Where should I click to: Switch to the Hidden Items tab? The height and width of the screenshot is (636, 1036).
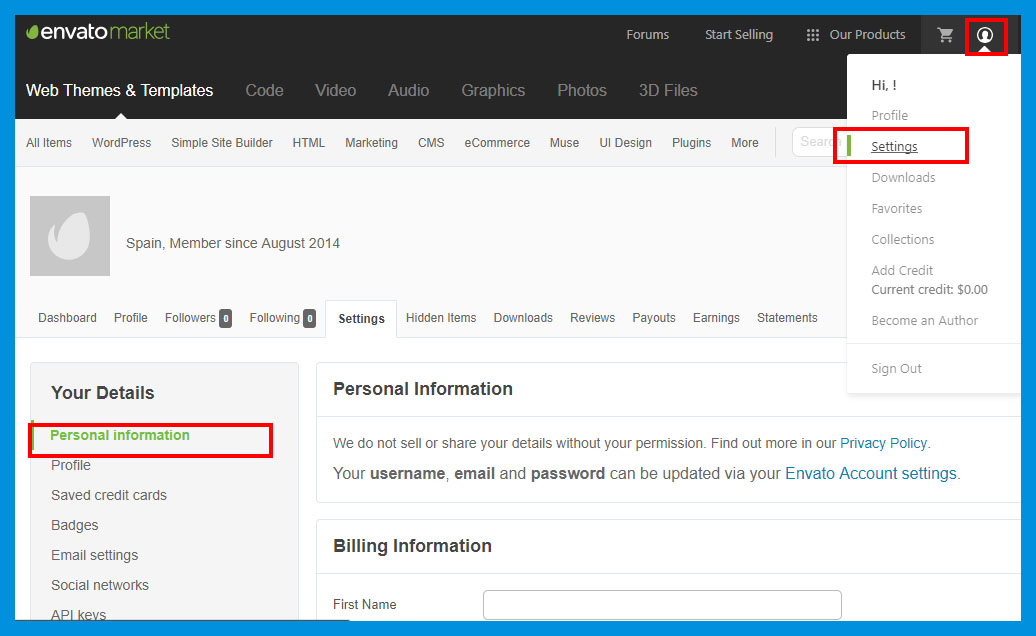(x=441, y=318)
